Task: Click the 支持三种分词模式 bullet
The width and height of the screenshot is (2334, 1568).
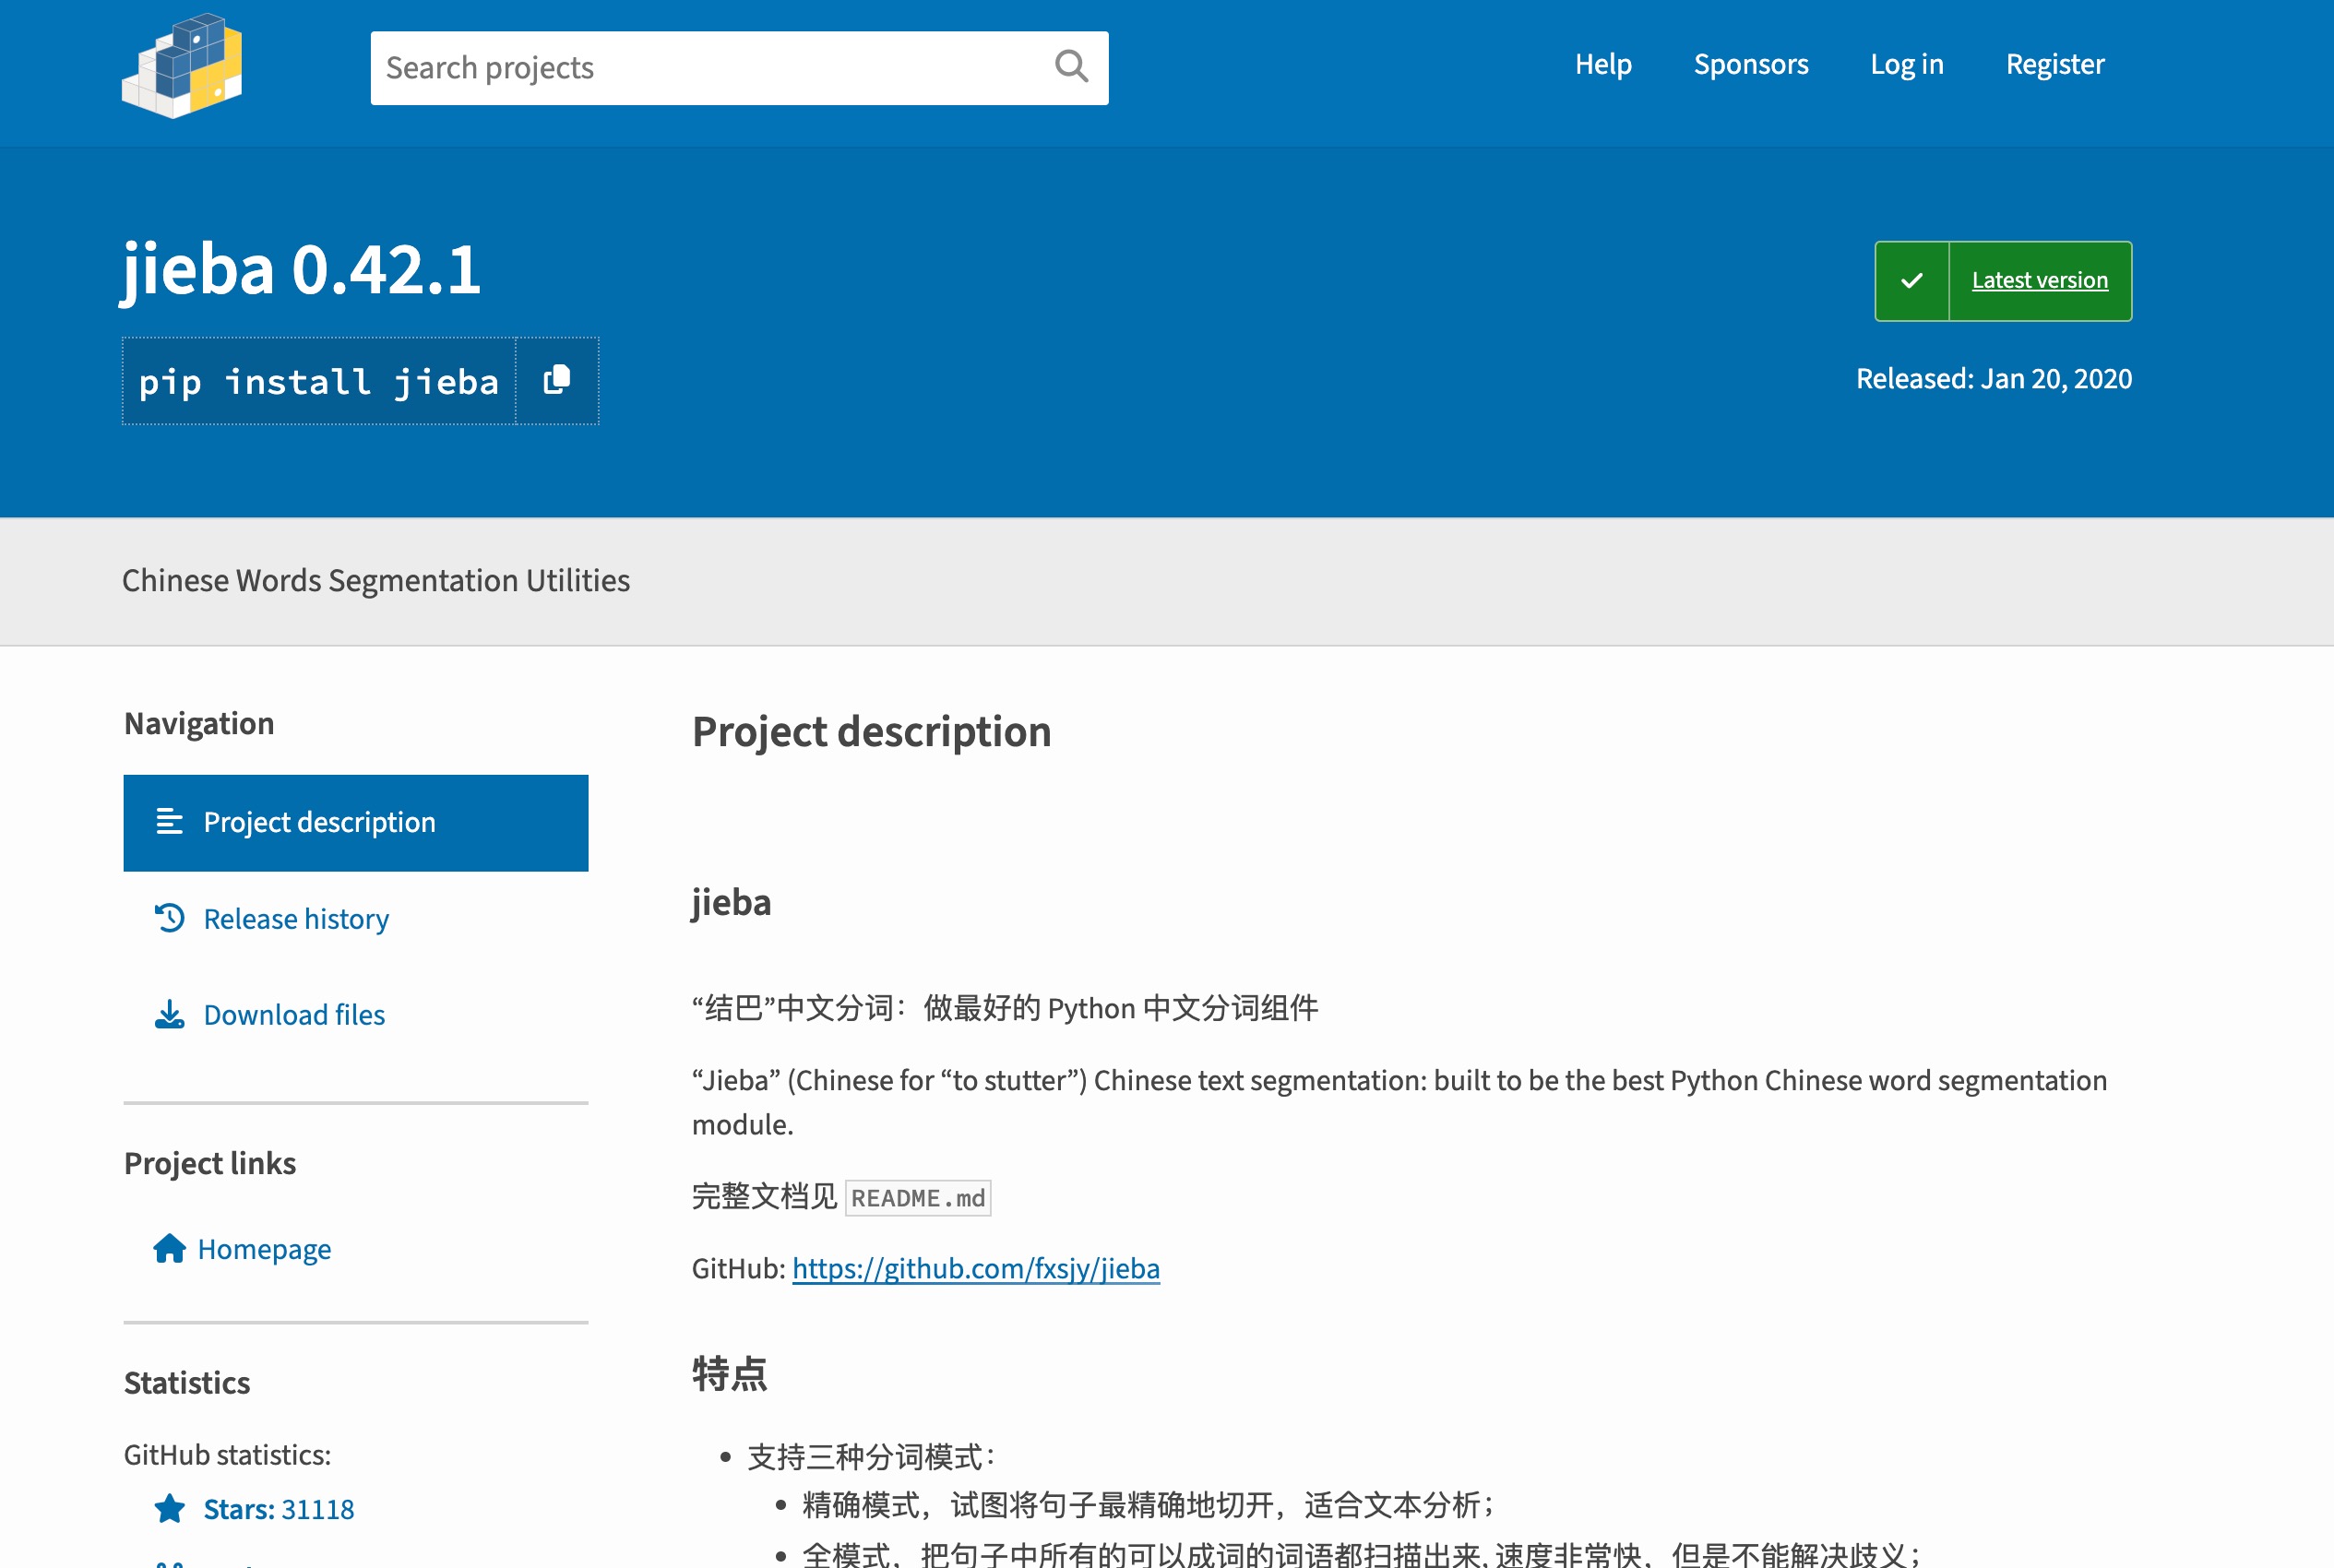Action: (871, 1457)
